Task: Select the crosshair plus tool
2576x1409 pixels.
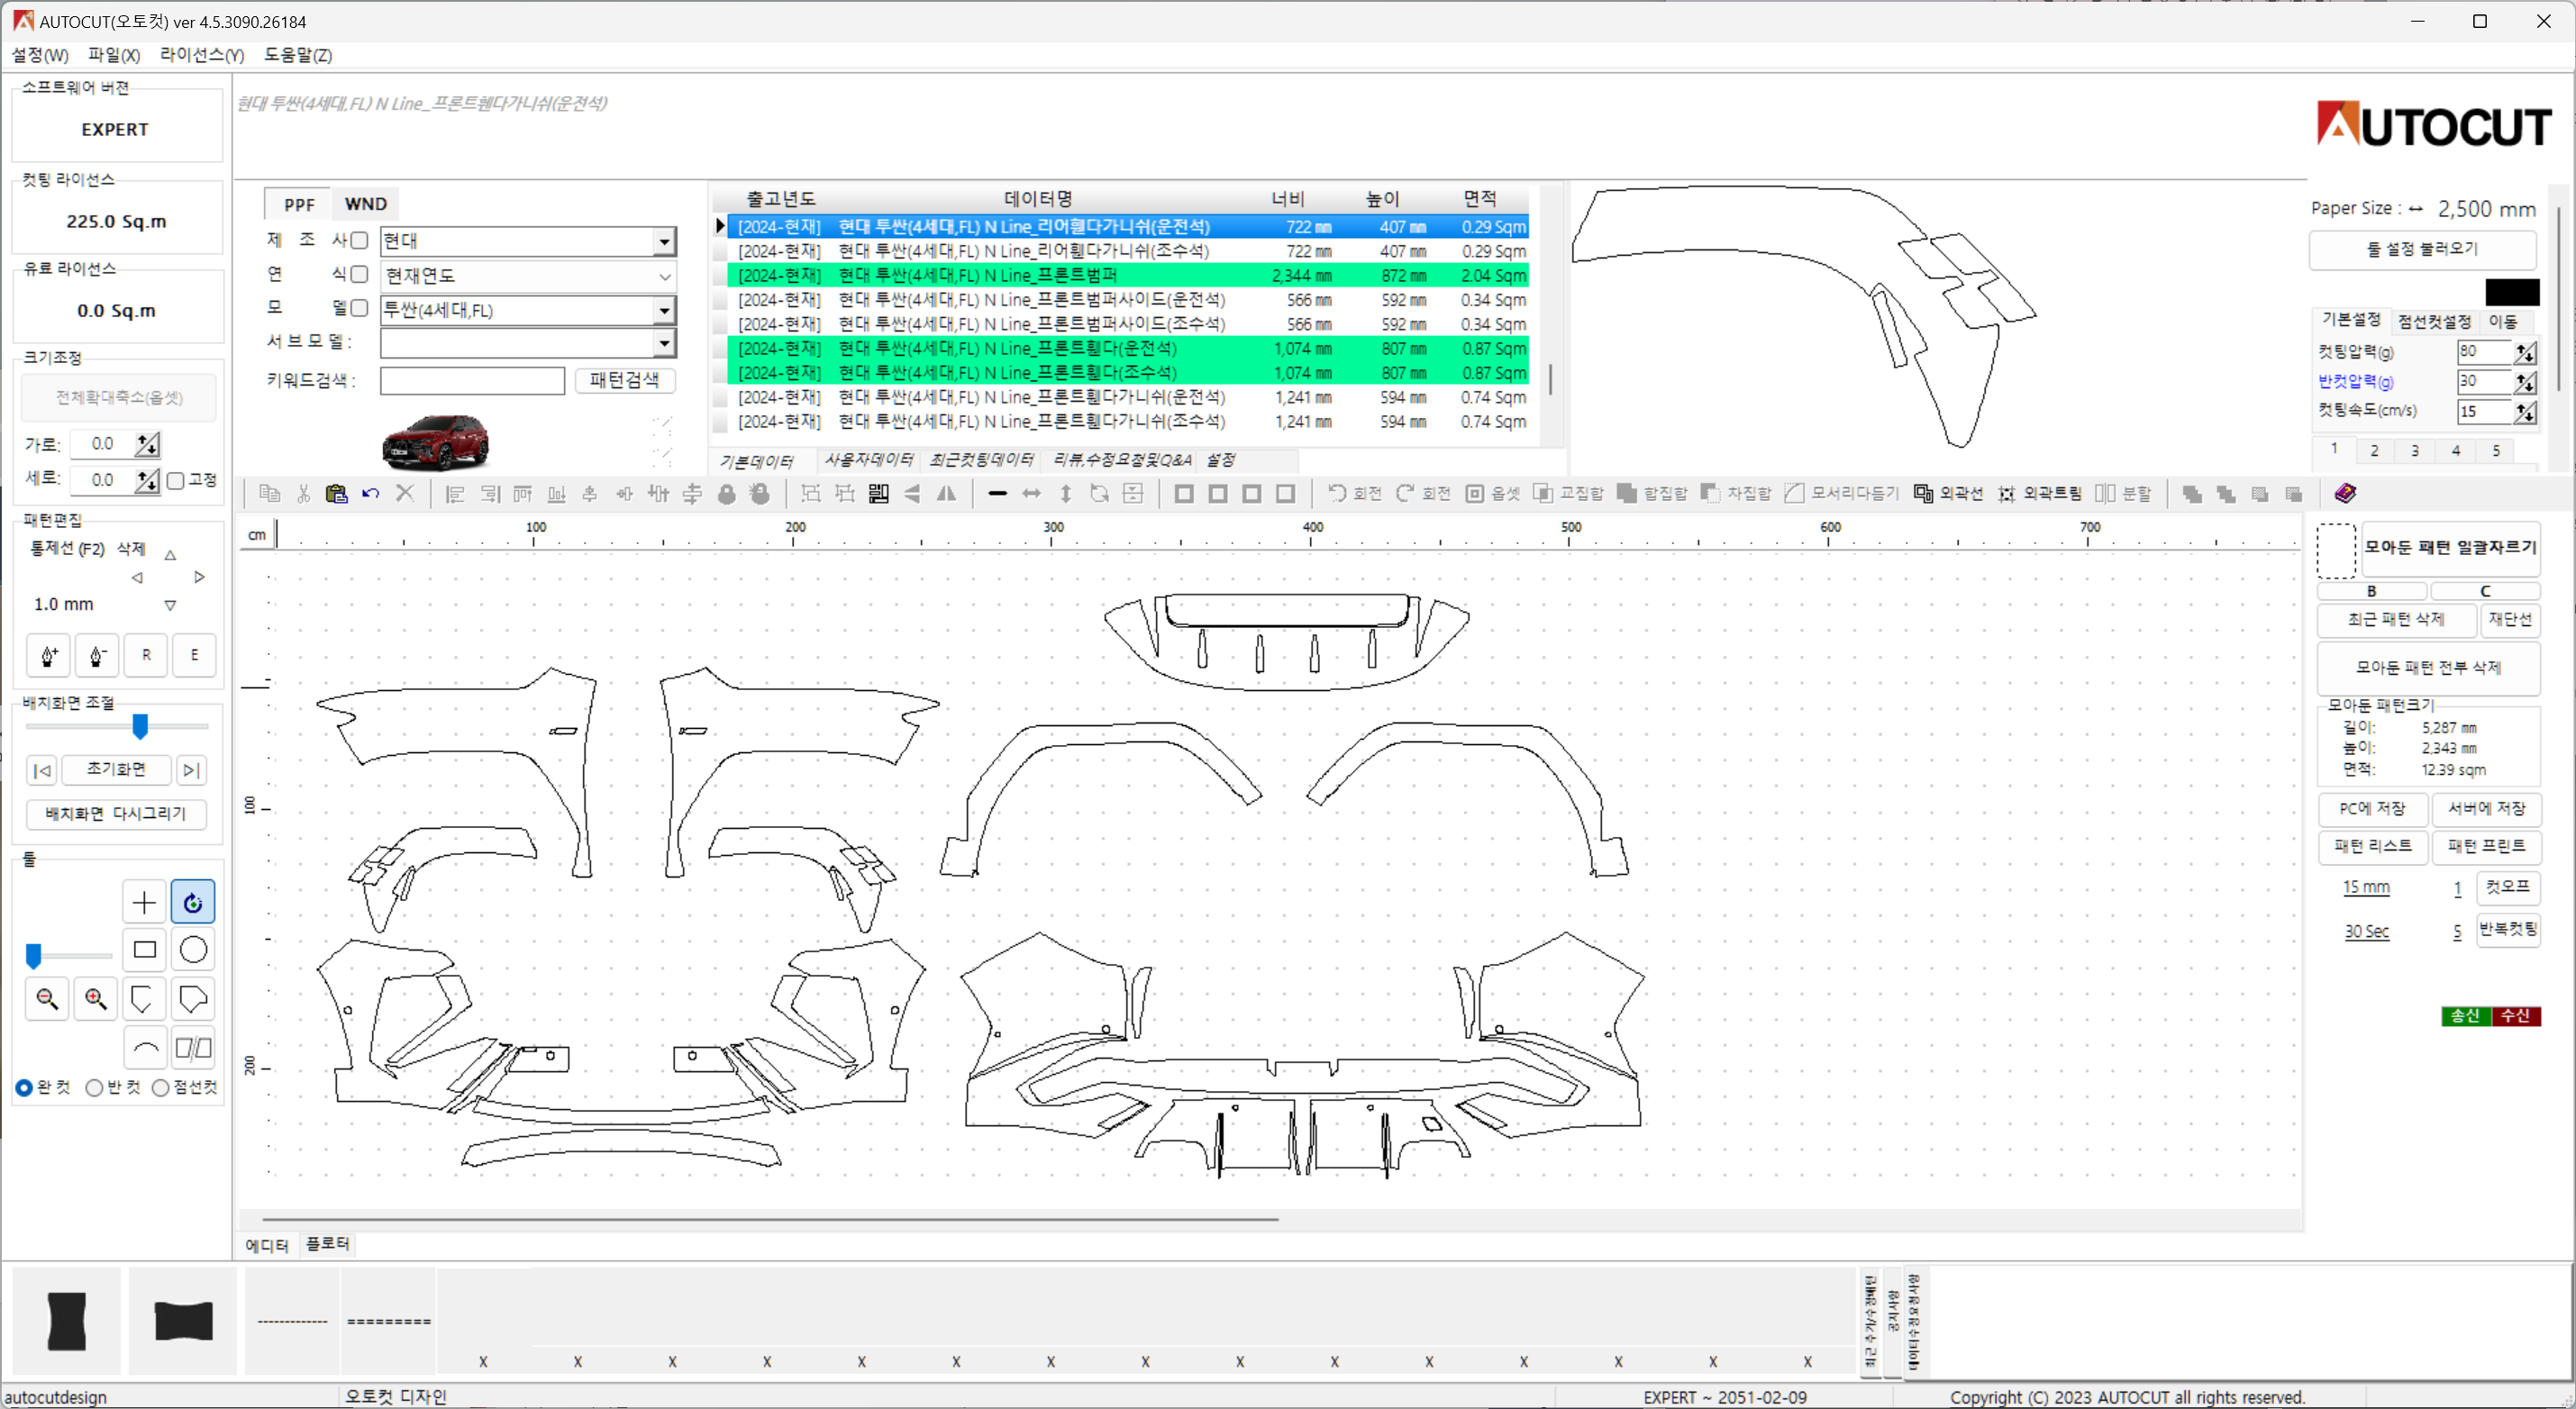Action: 144,902
